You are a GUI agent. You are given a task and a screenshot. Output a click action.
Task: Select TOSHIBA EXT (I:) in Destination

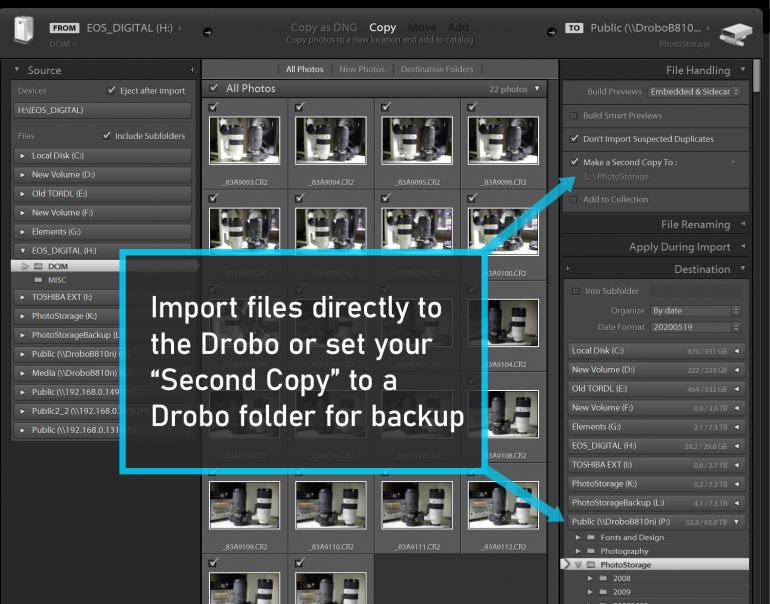[x=656, y=465]
